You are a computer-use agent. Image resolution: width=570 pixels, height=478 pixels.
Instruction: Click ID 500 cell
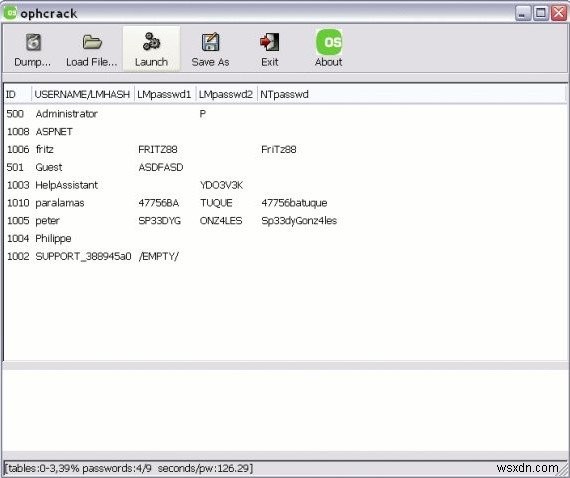pyautogui.click(x=15, y=114)
